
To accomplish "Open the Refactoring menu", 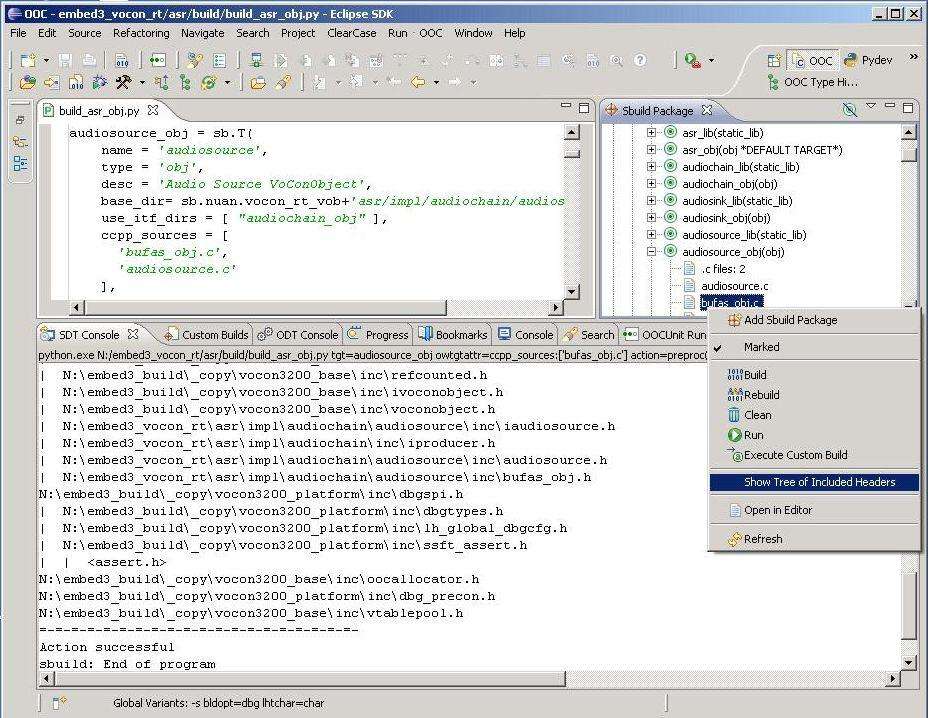I will coord(141,33).
